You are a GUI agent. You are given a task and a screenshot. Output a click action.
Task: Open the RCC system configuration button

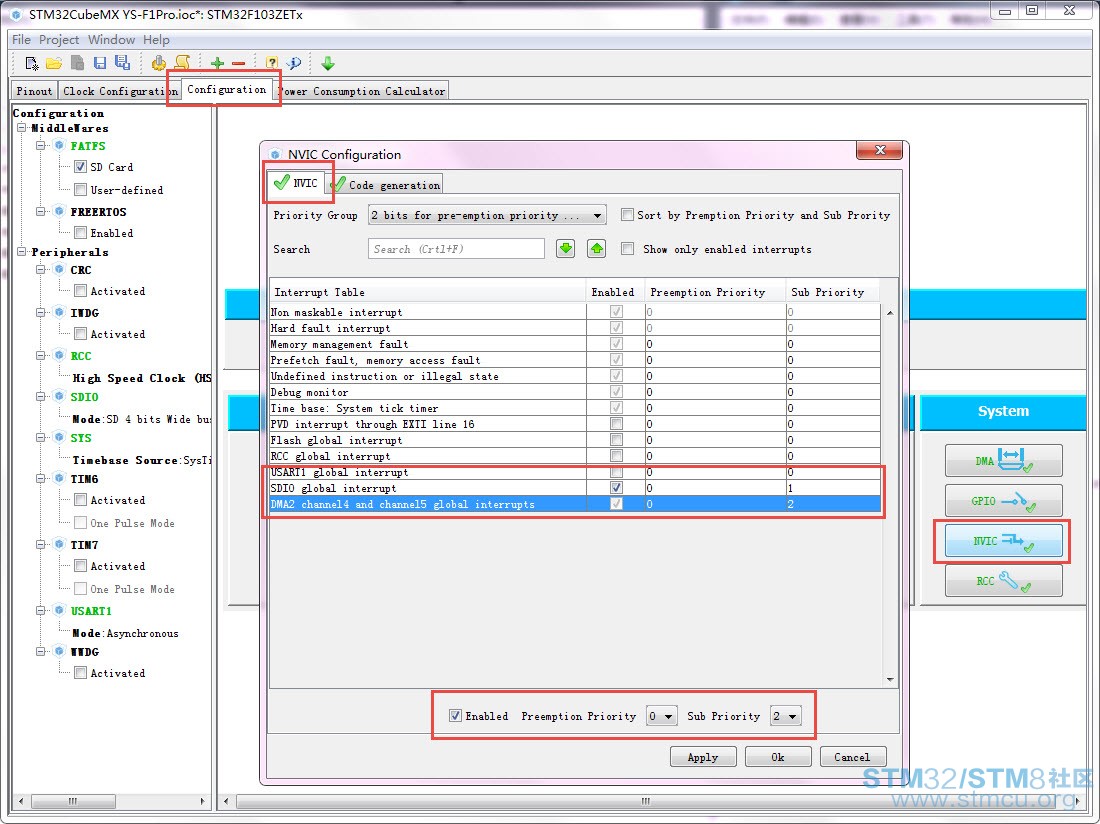tap(1003, 581)
